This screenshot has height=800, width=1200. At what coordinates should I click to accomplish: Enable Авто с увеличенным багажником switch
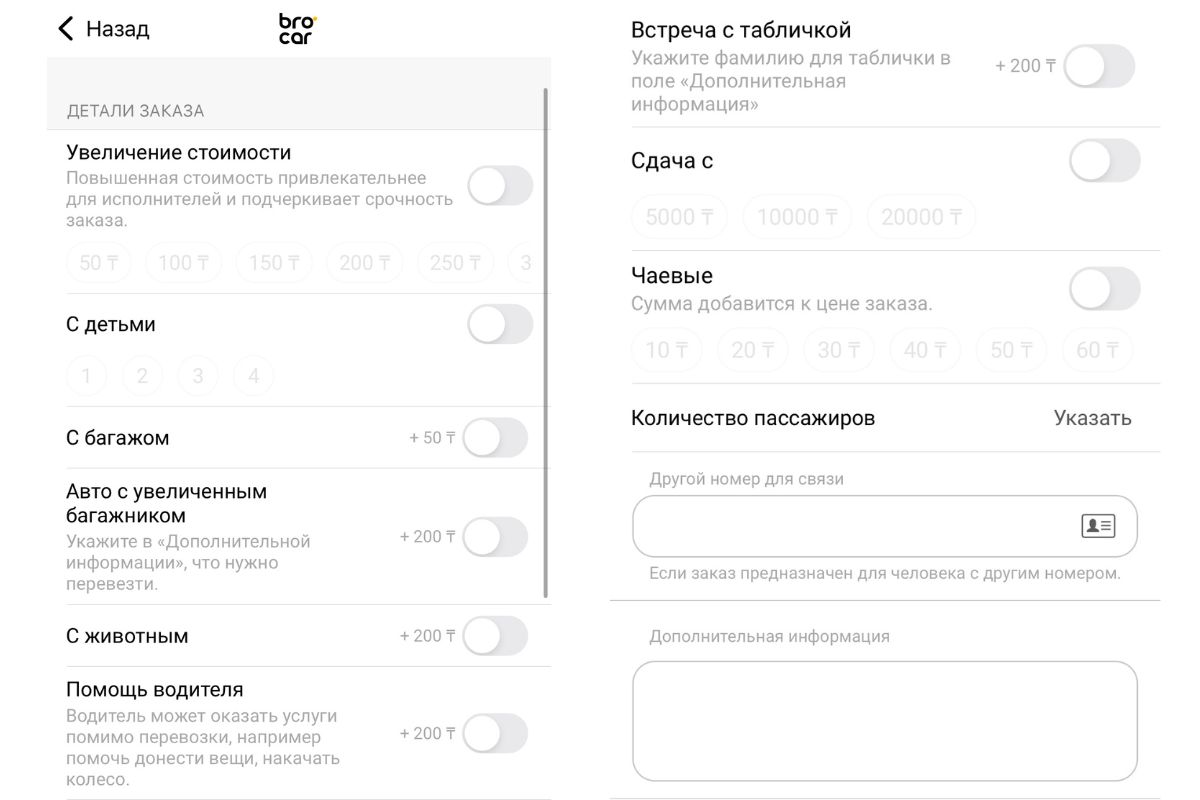point(495,537)
